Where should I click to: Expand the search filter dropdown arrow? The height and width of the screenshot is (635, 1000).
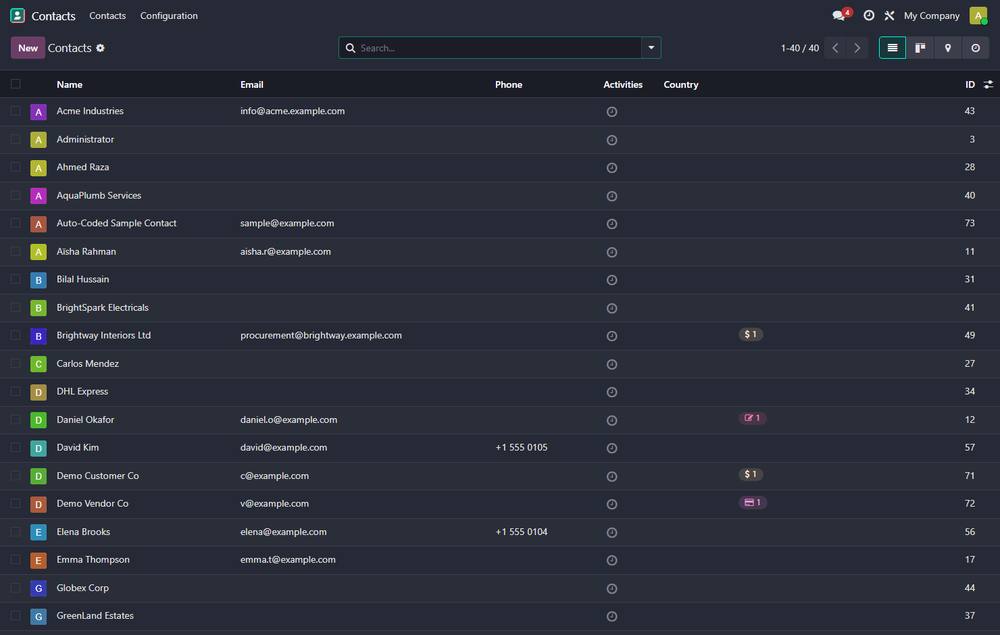pyautogui.click(x=651, y=48)
